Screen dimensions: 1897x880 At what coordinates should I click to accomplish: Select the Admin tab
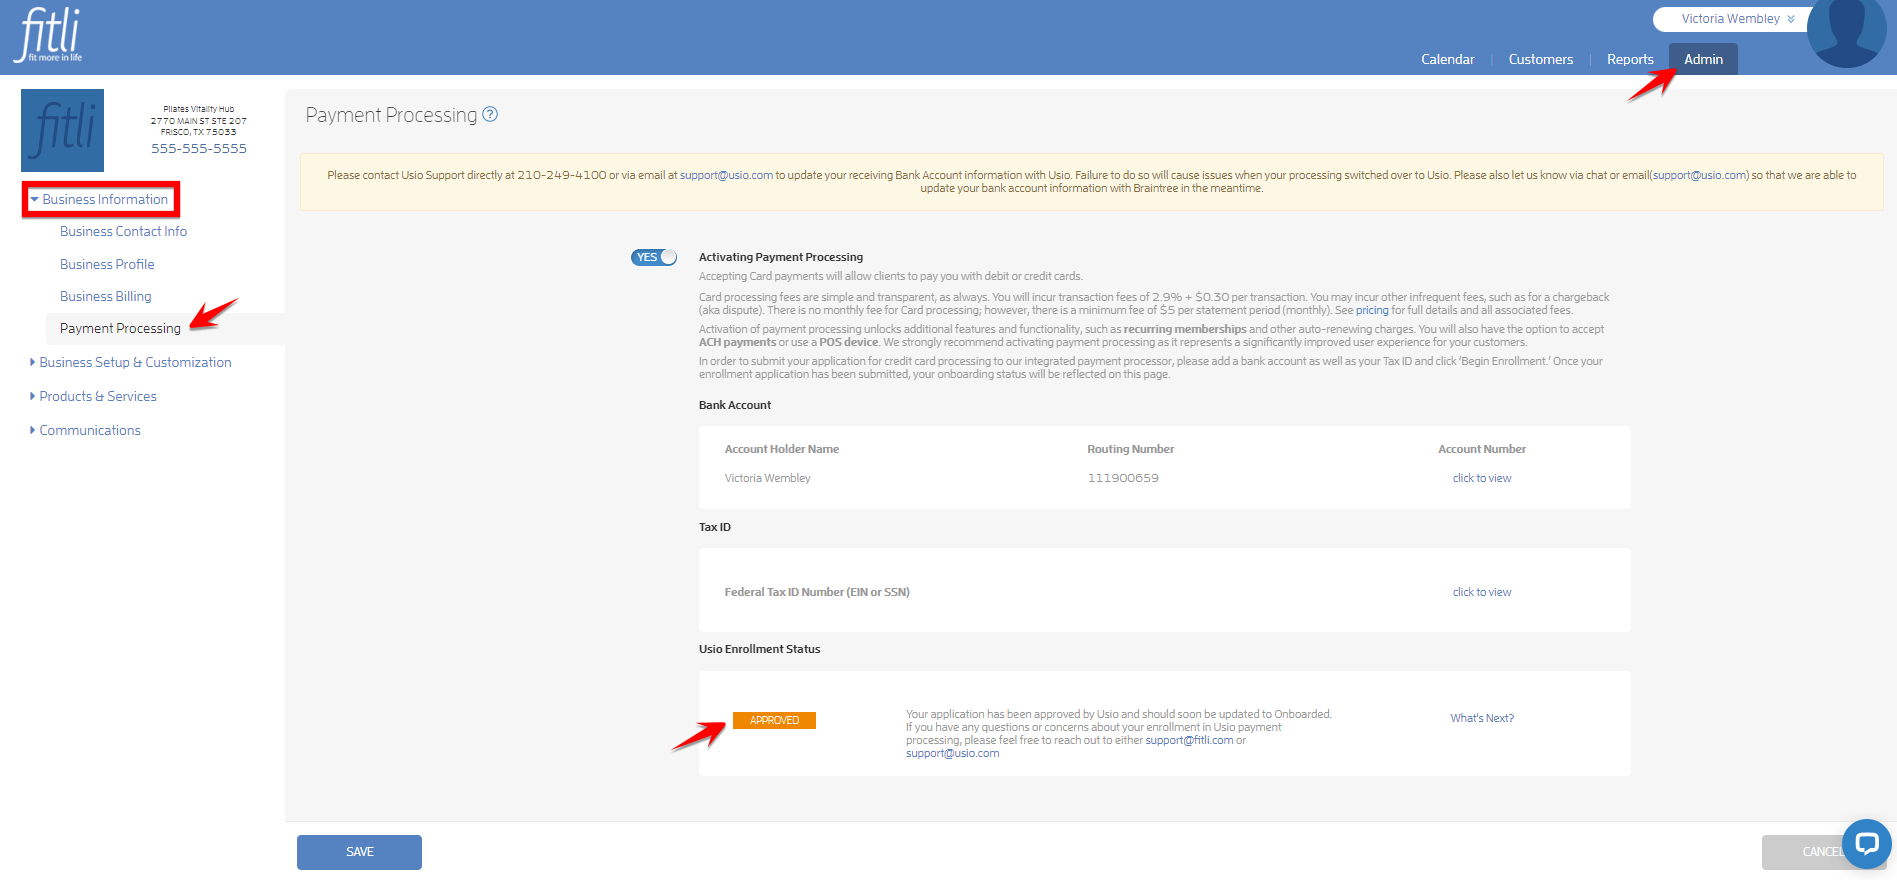(x=1703, y=59)
